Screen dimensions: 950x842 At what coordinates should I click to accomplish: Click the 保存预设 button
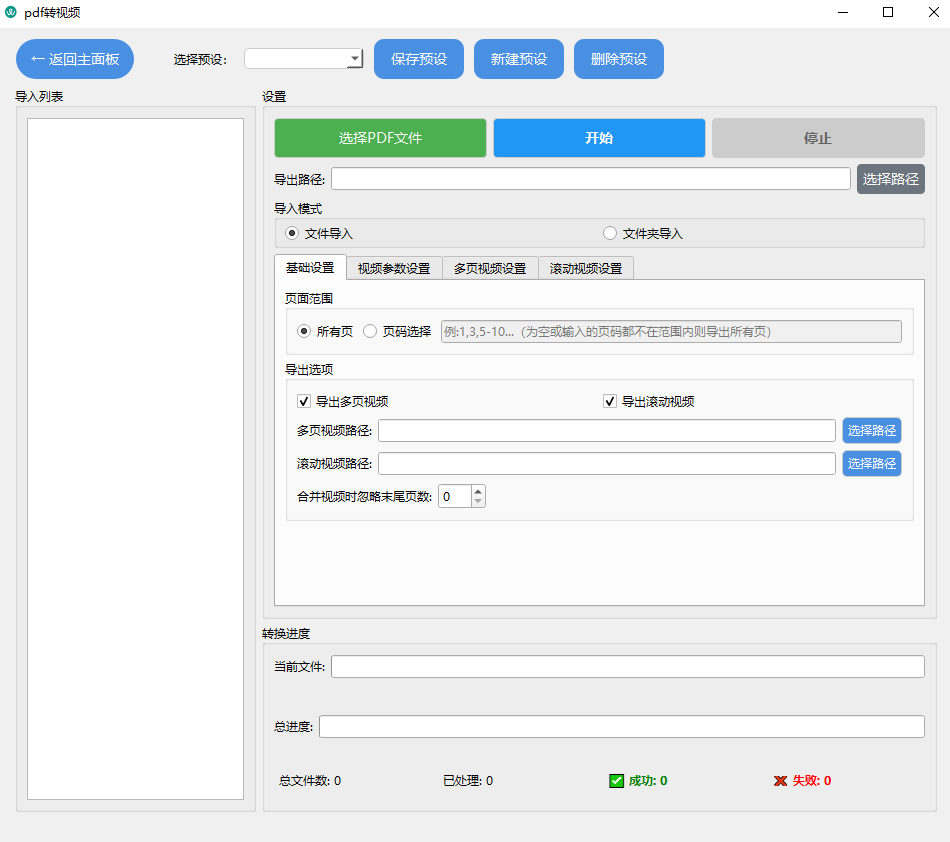click(419, 59)
